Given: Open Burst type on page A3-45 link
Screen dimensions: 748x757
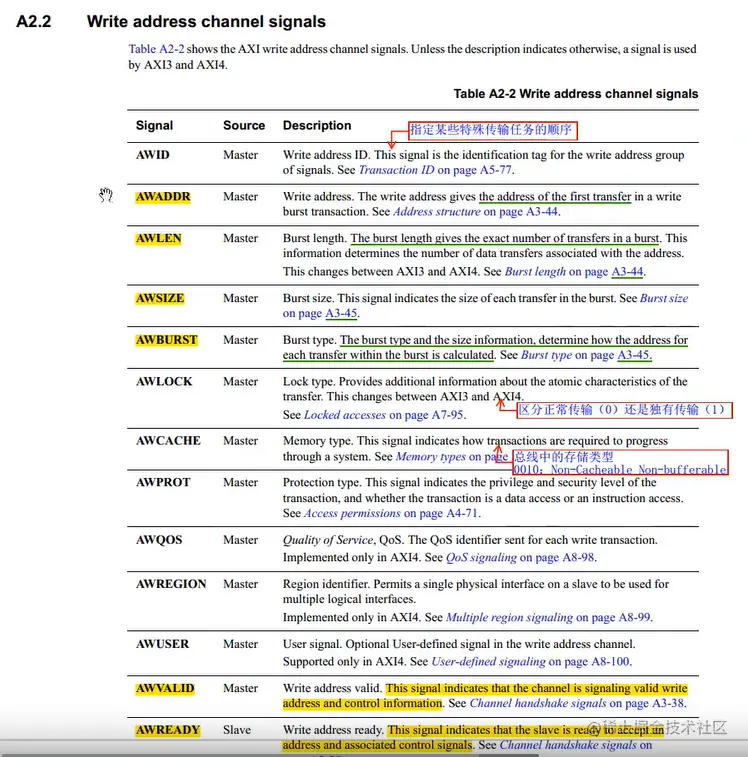Looking at the screenshot, I should (x=586, y=355).
